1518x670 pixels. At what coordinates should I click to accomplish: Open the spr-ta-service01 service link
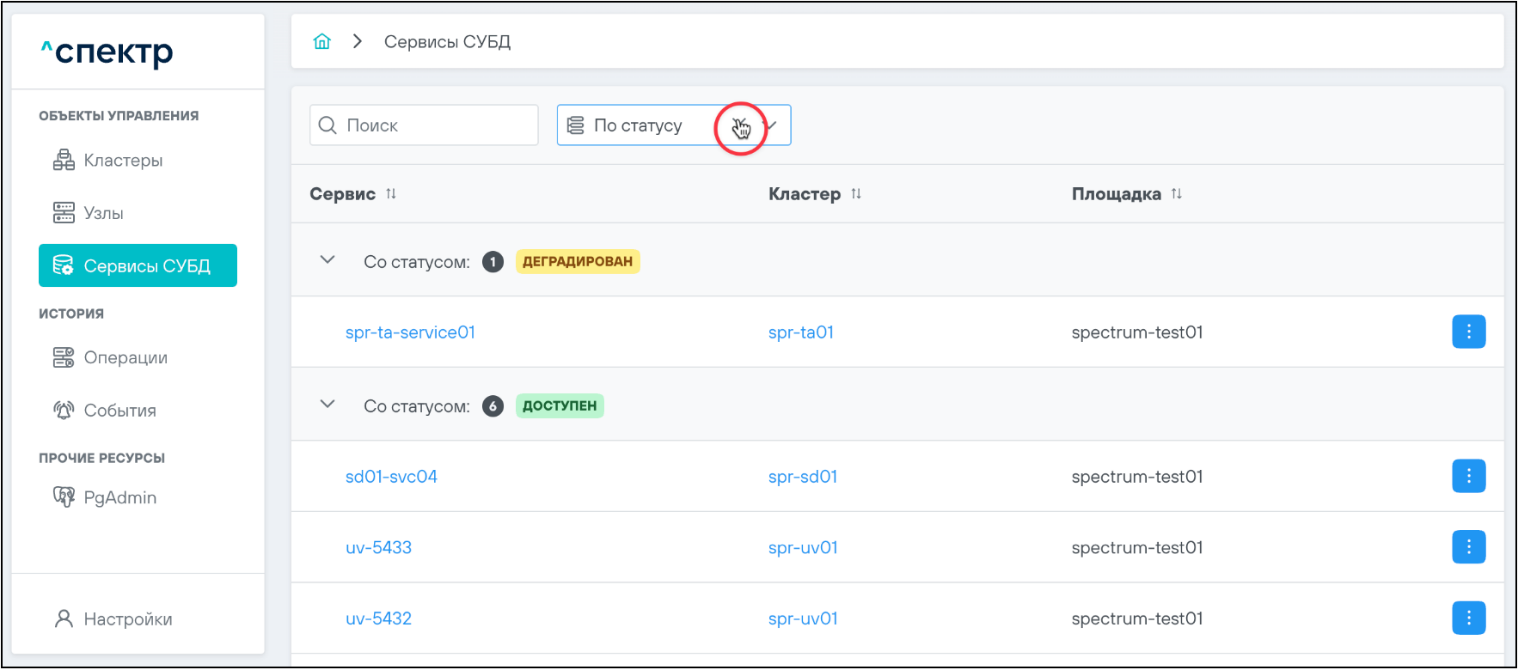click(x=410, y=332)
